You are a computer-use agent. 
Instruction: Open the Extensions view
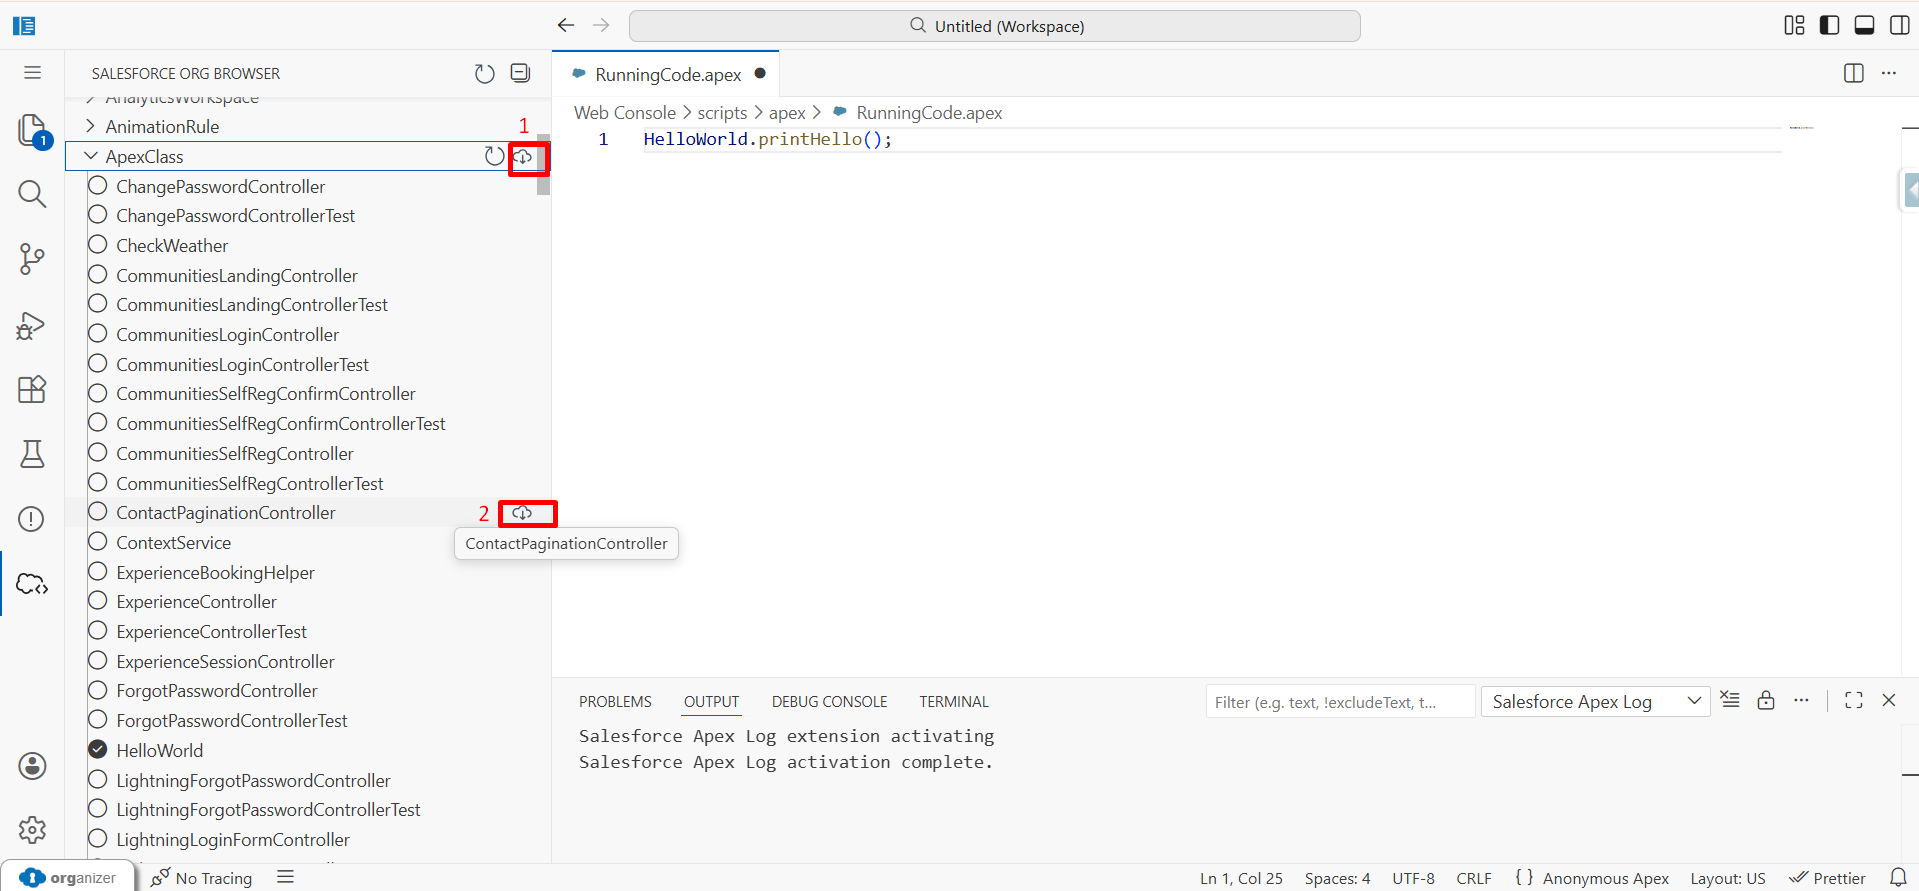point(32,389)
